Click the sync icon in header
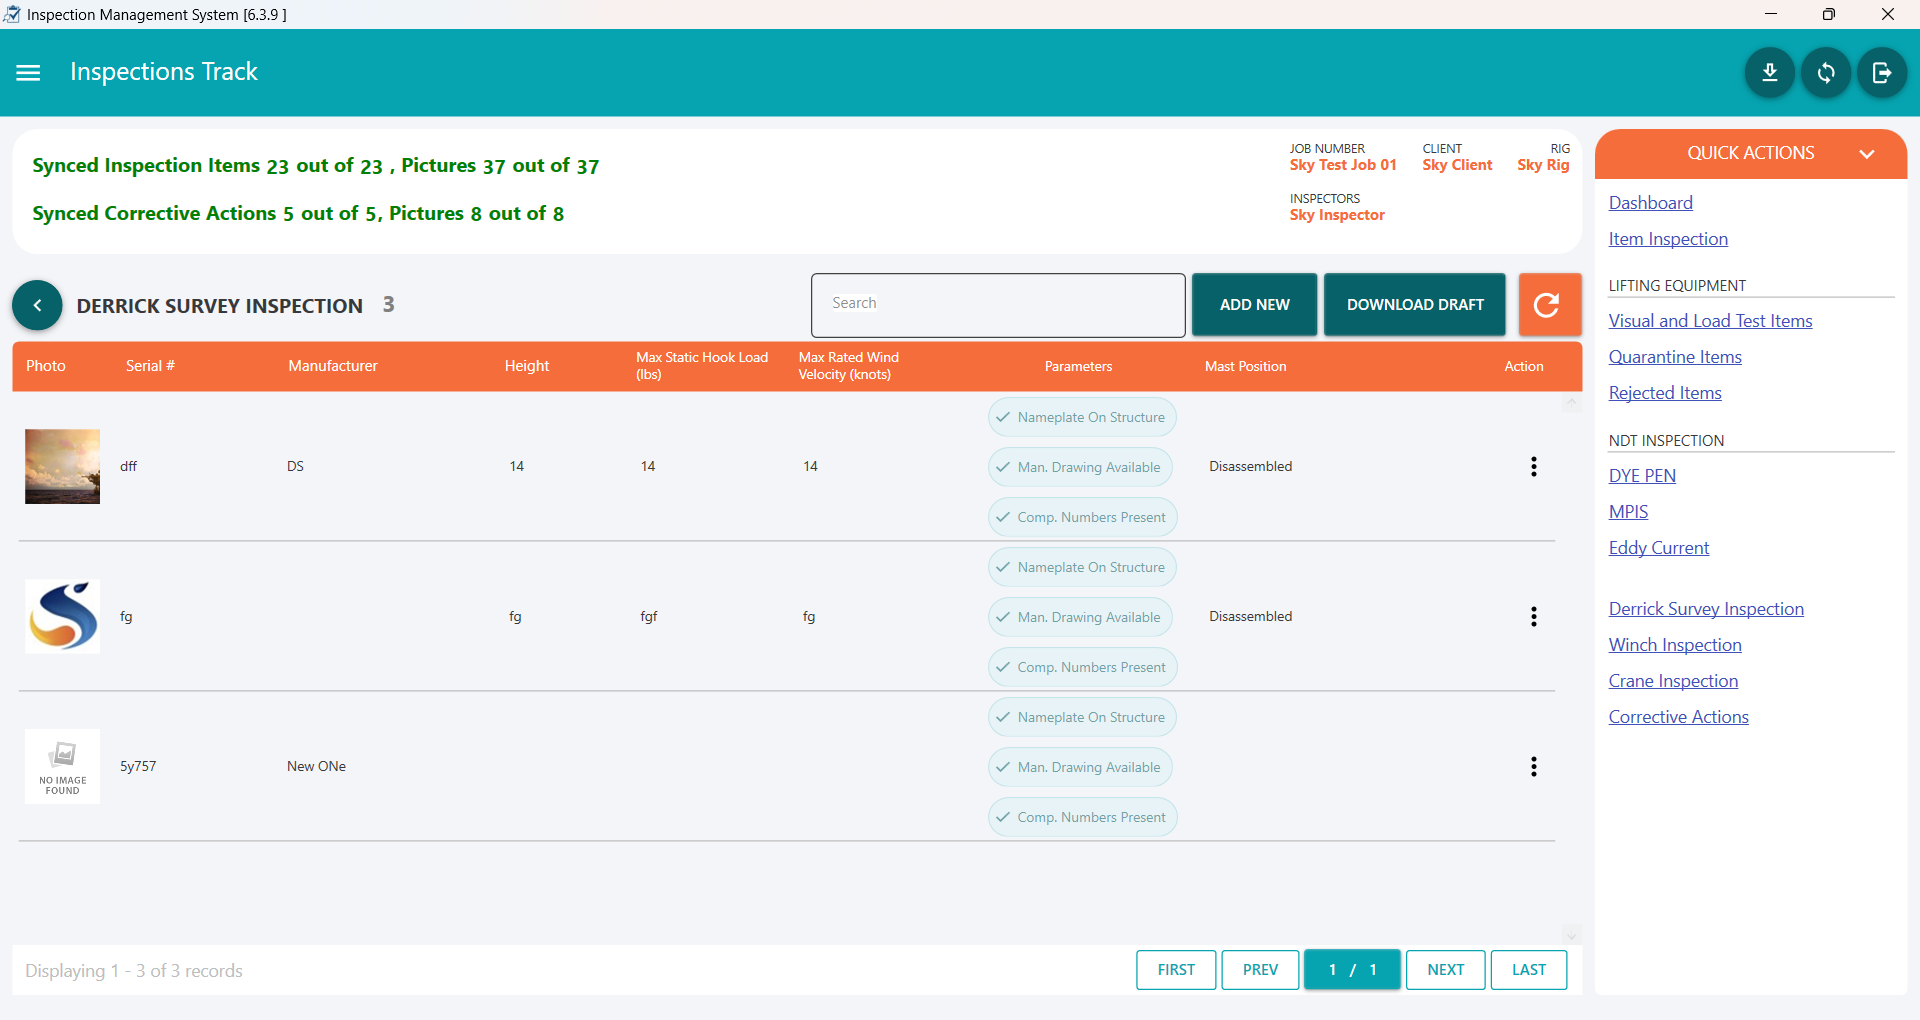This screenshot has height=1020, width=1920. click(1825, 73)
